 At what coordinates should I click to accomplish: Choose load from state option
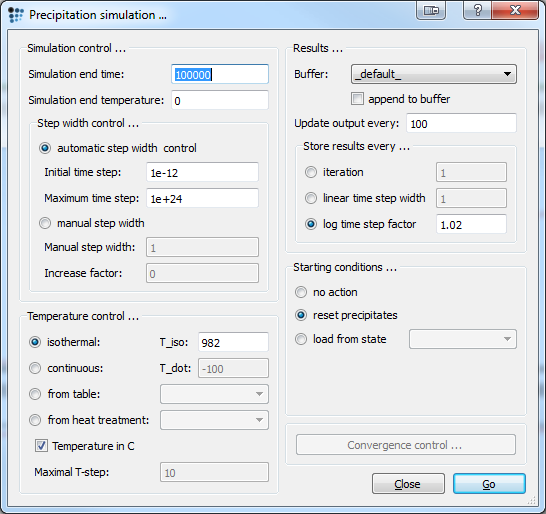click(301, 339)
